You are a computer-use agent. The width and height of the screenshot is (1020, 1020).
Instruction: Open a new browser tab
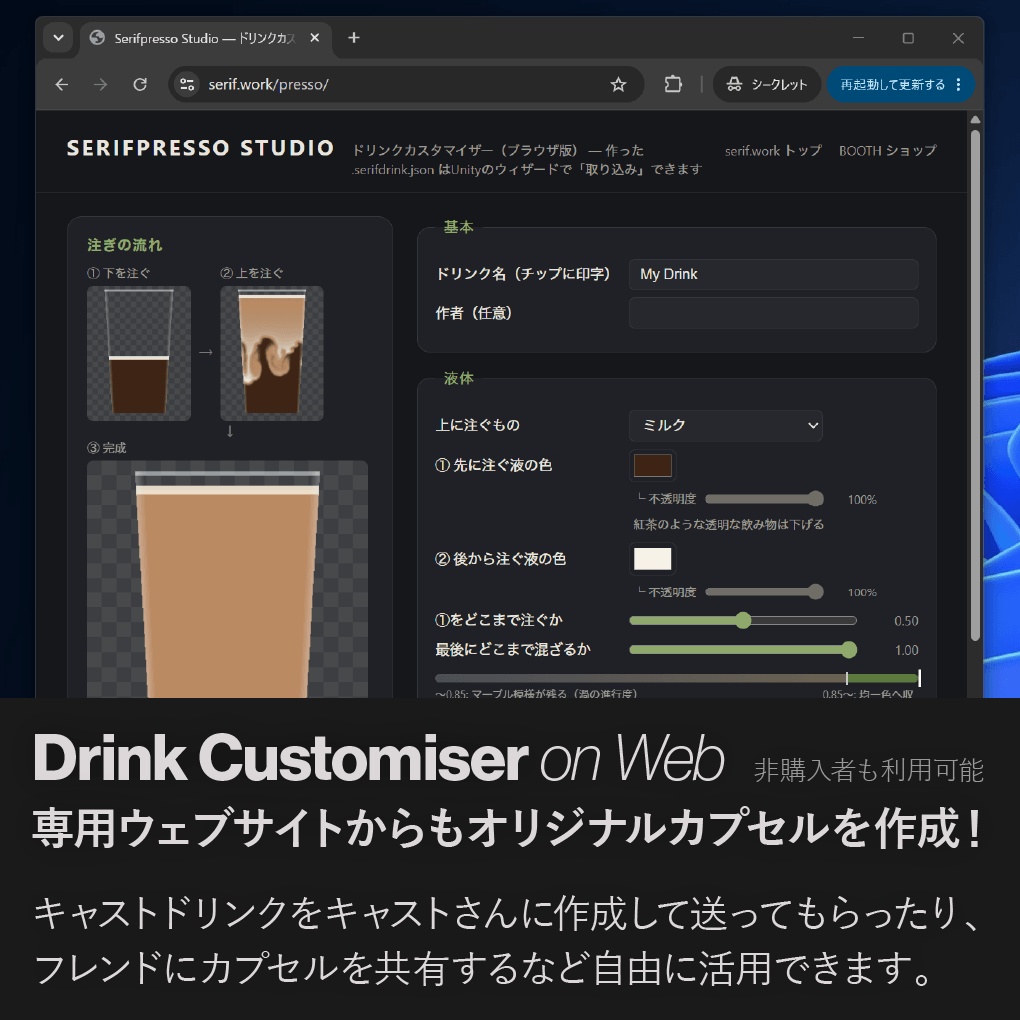click(x=354, y=38)
